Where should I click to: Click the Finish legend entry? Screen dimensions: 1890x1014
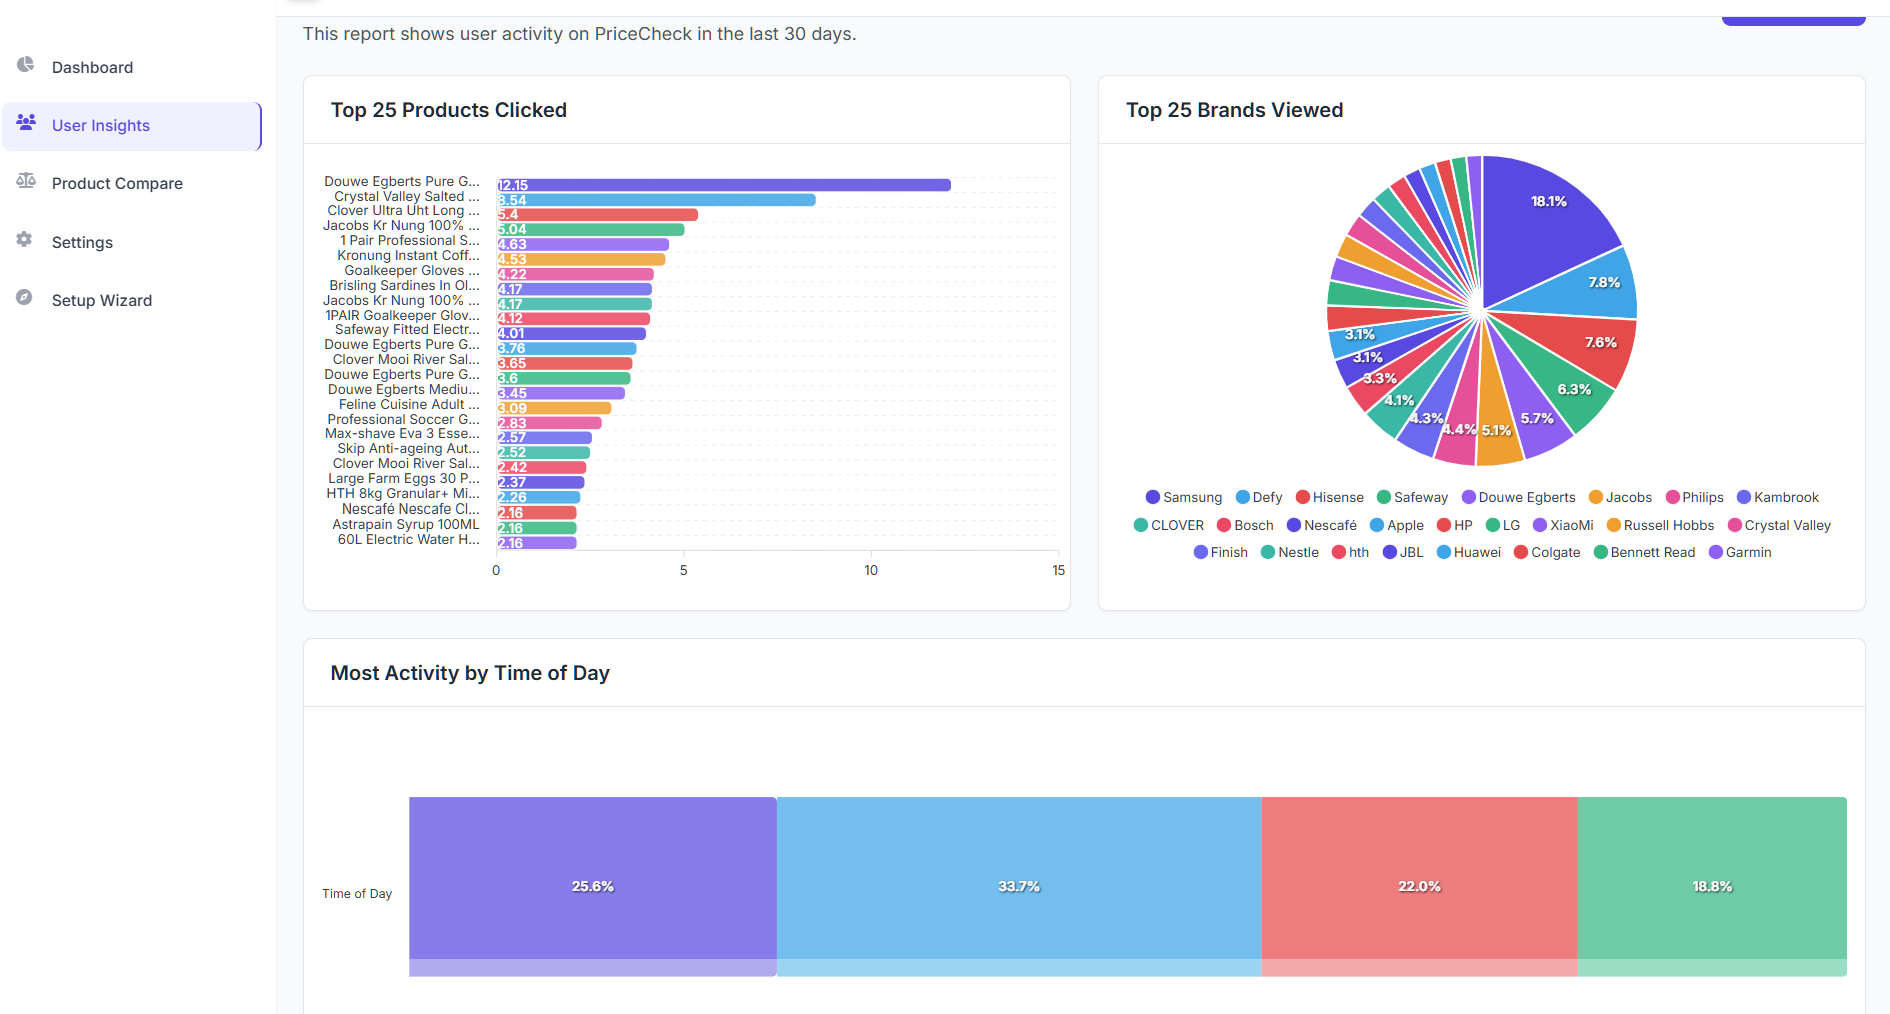(1221, 552)
